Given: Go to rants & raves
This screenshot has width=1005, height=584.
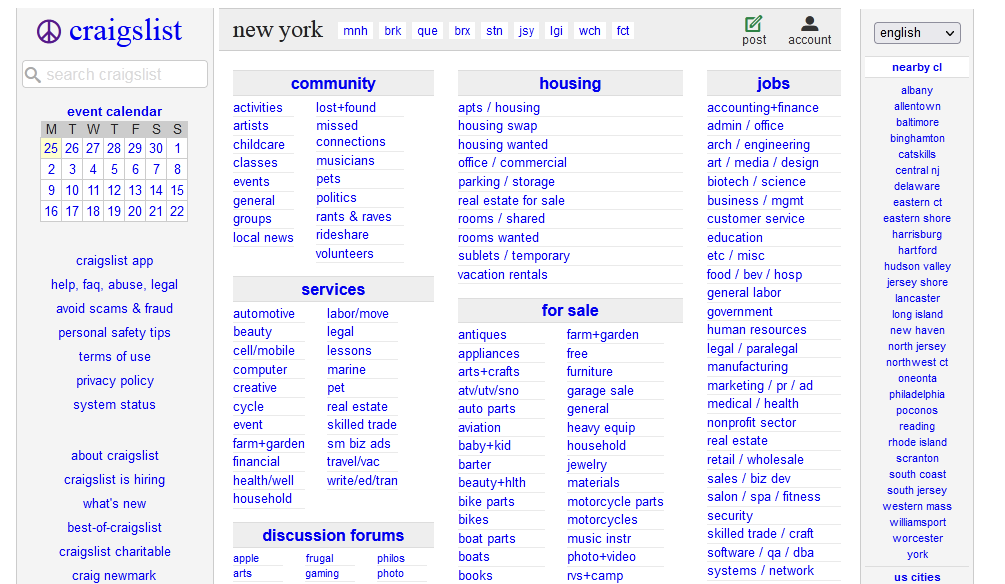Looking at the screenshot, I should point(354,217).
